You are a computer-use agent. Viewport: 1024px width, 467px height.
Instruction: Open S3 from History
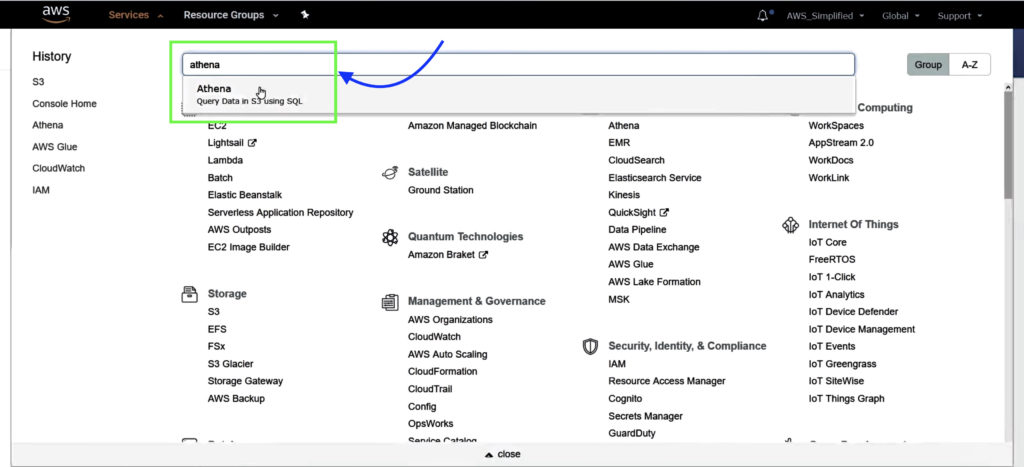[x=38, y=82]
